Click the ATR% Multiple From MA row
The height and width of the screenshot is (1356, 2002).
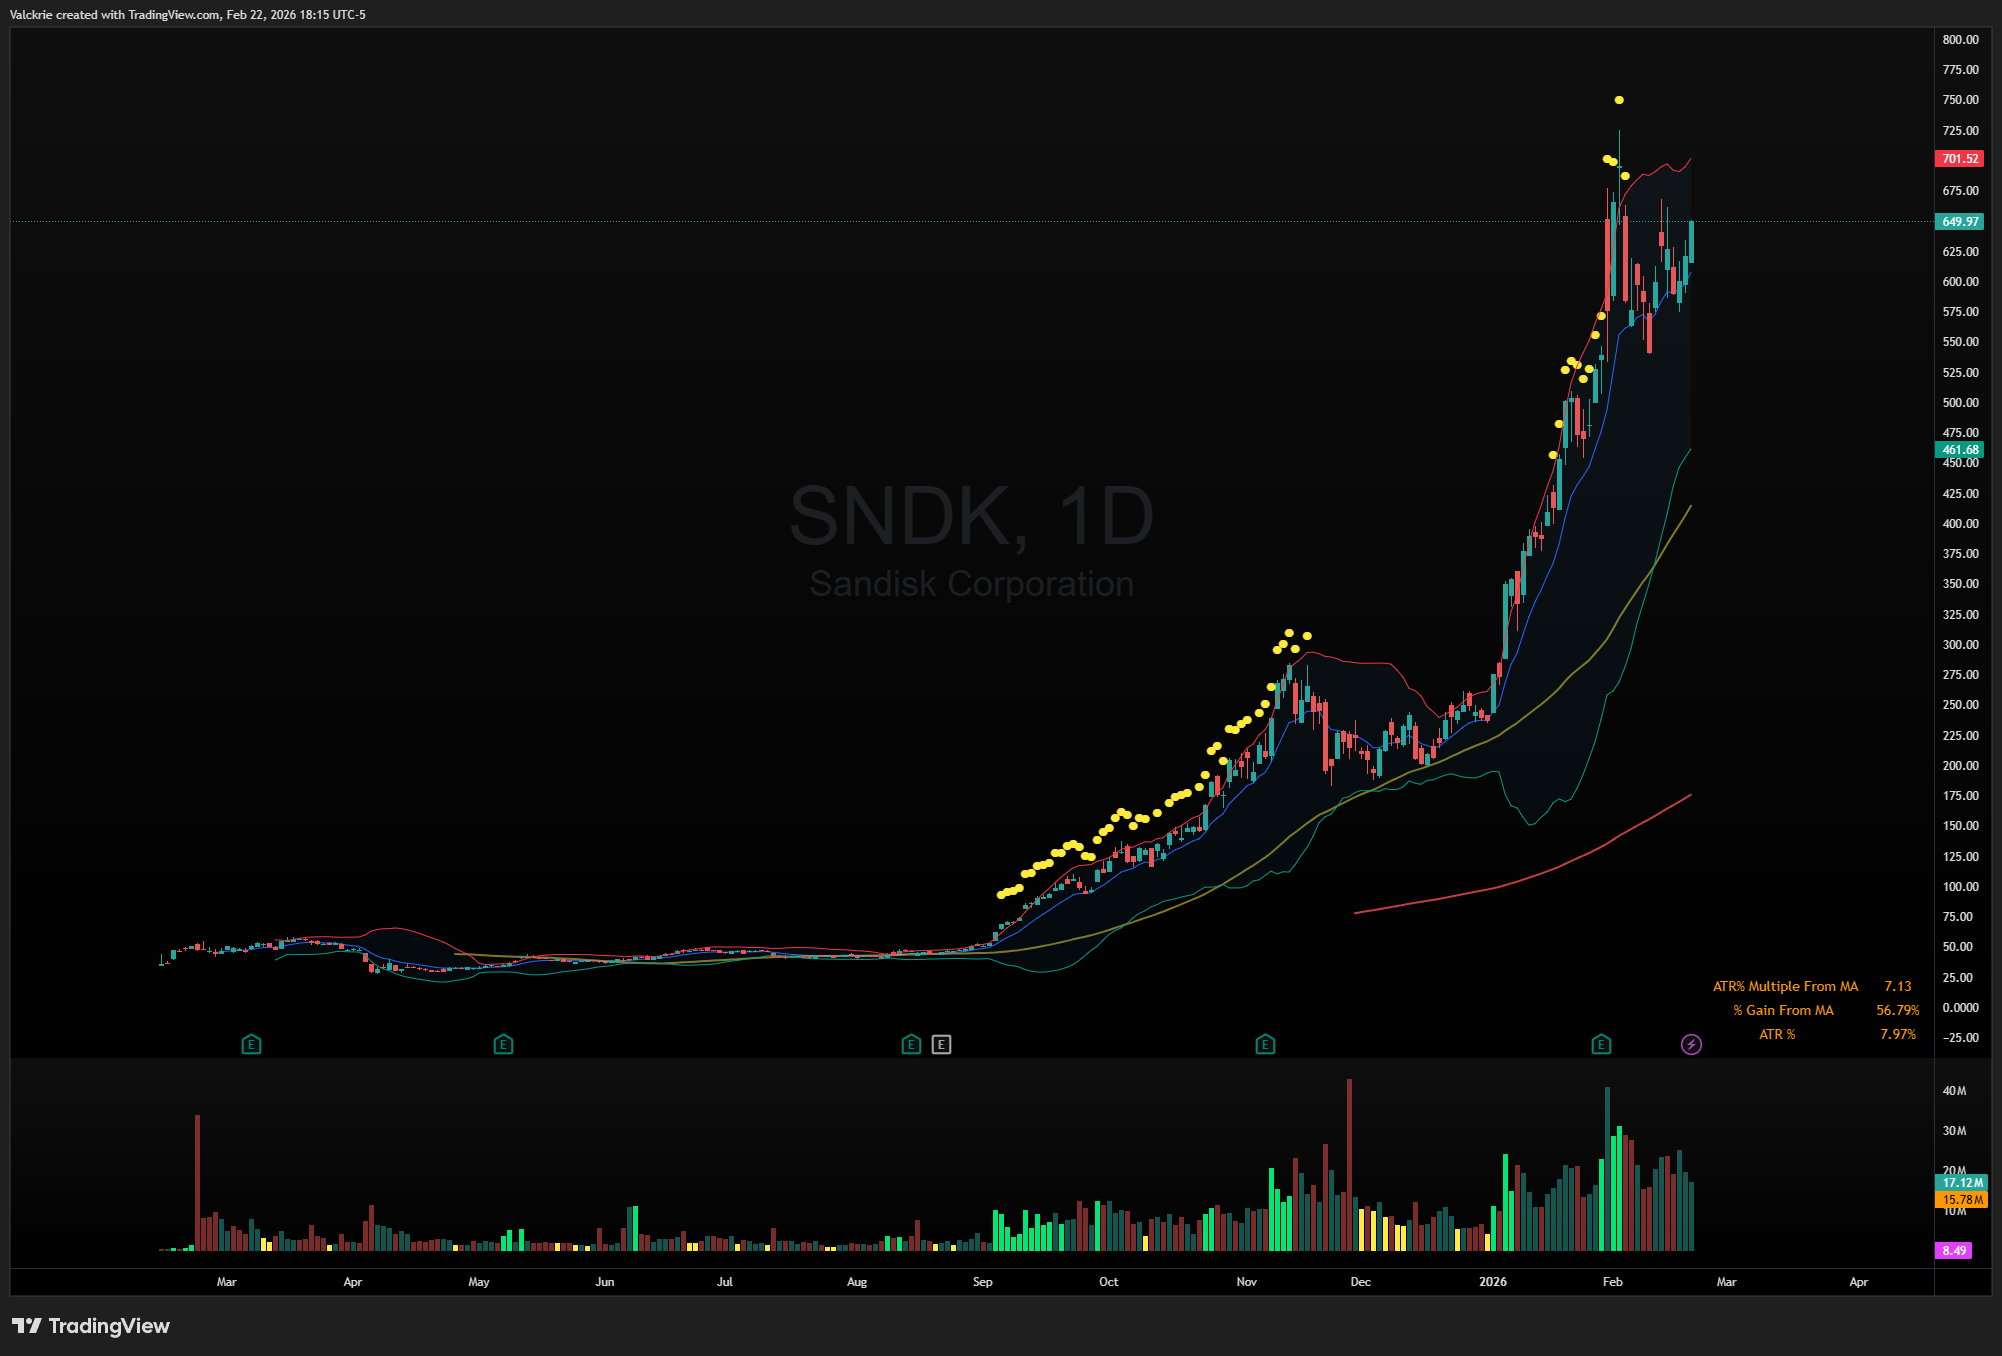pyautogui.click(x=1785, y=987)
